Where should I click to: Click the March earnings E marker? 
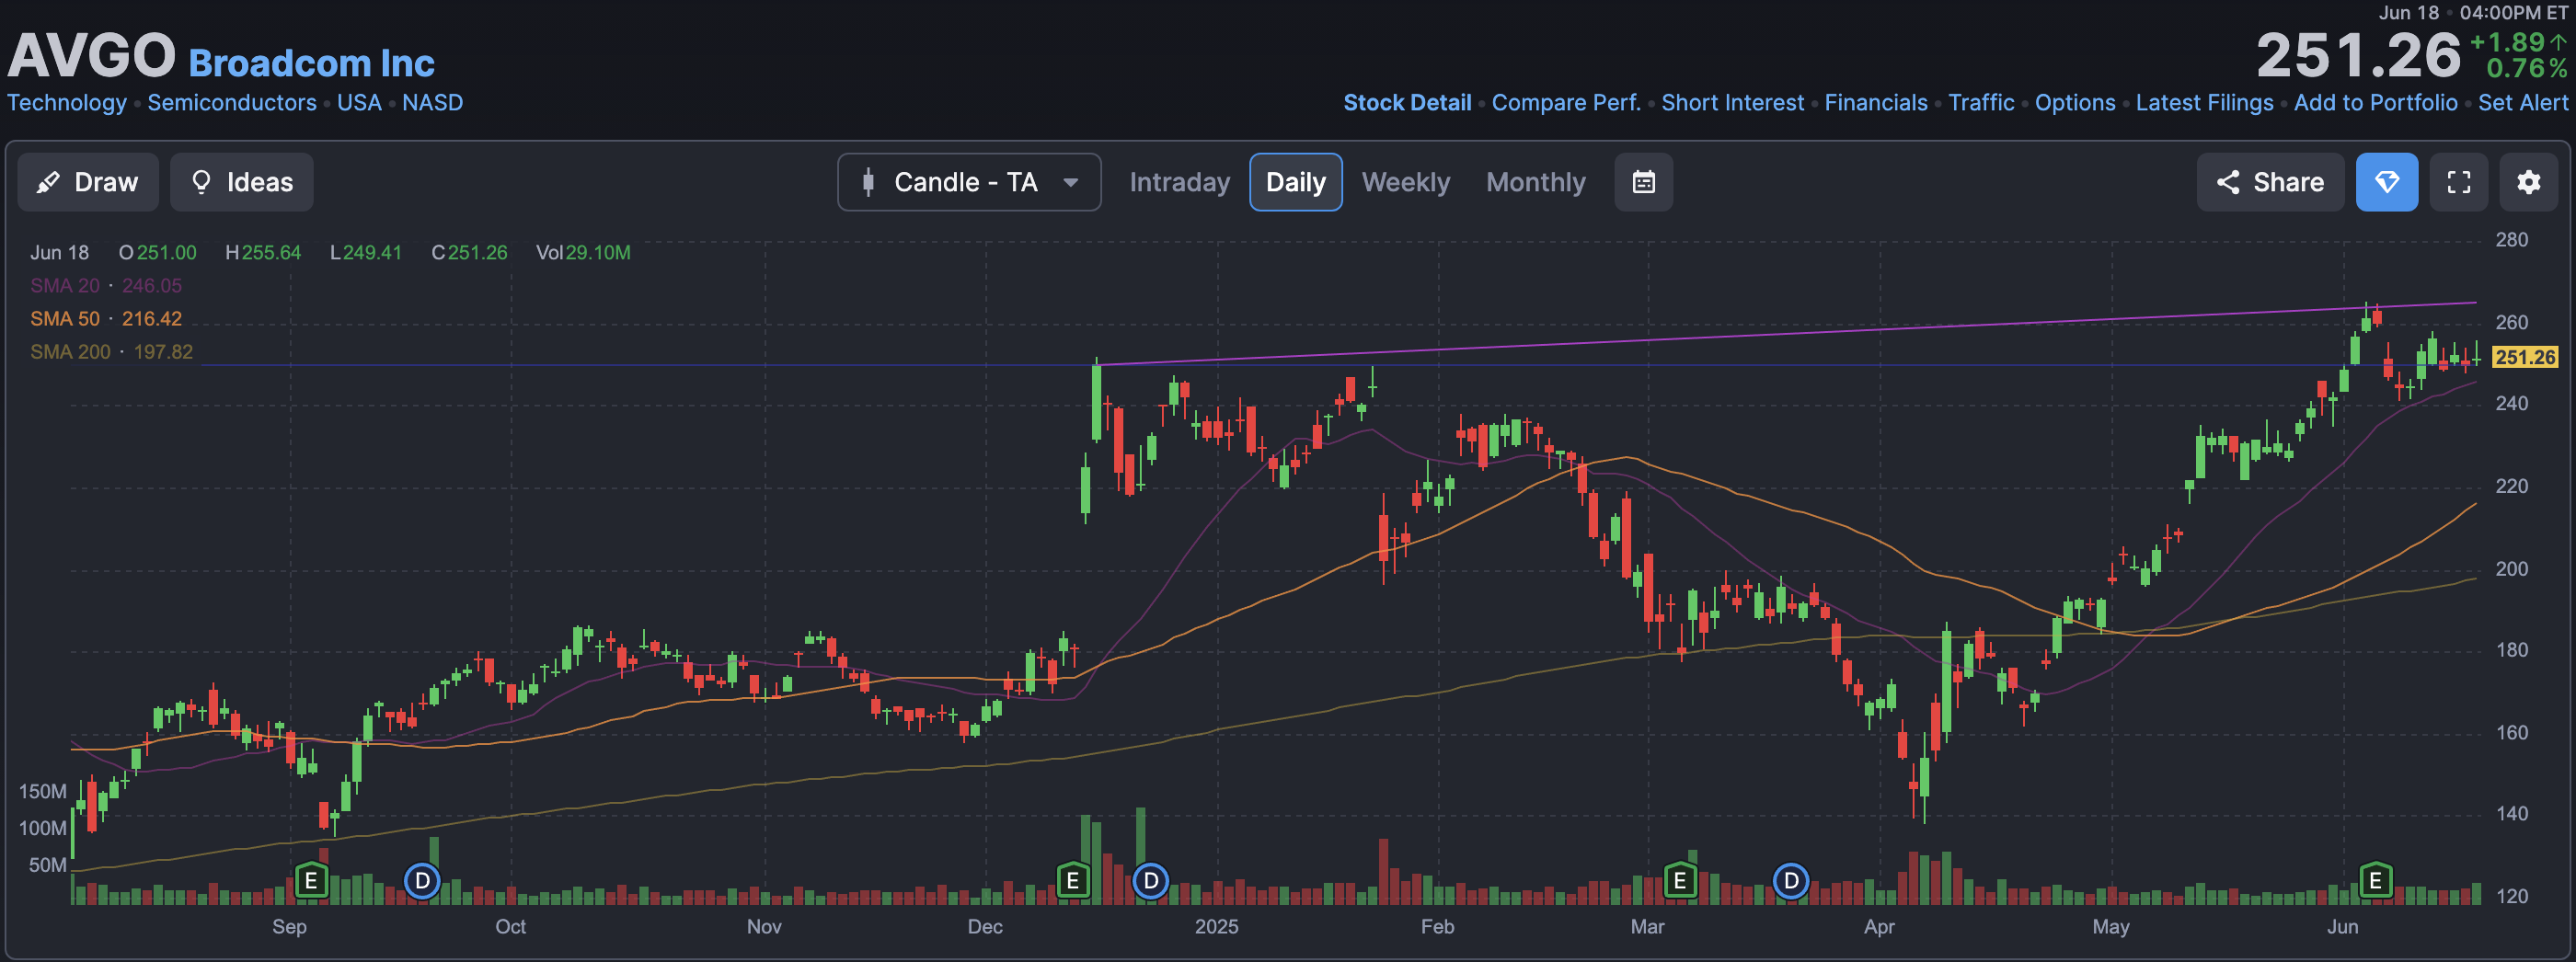pyautogui.click(x=1679, y=881)
